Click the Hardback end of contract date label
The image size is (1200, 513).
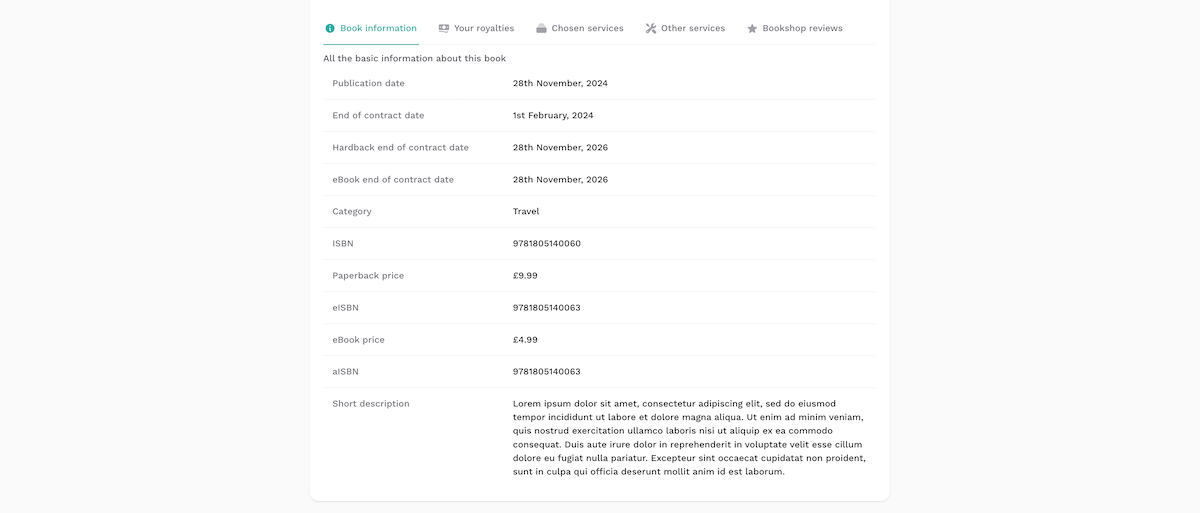pos(400,147)
